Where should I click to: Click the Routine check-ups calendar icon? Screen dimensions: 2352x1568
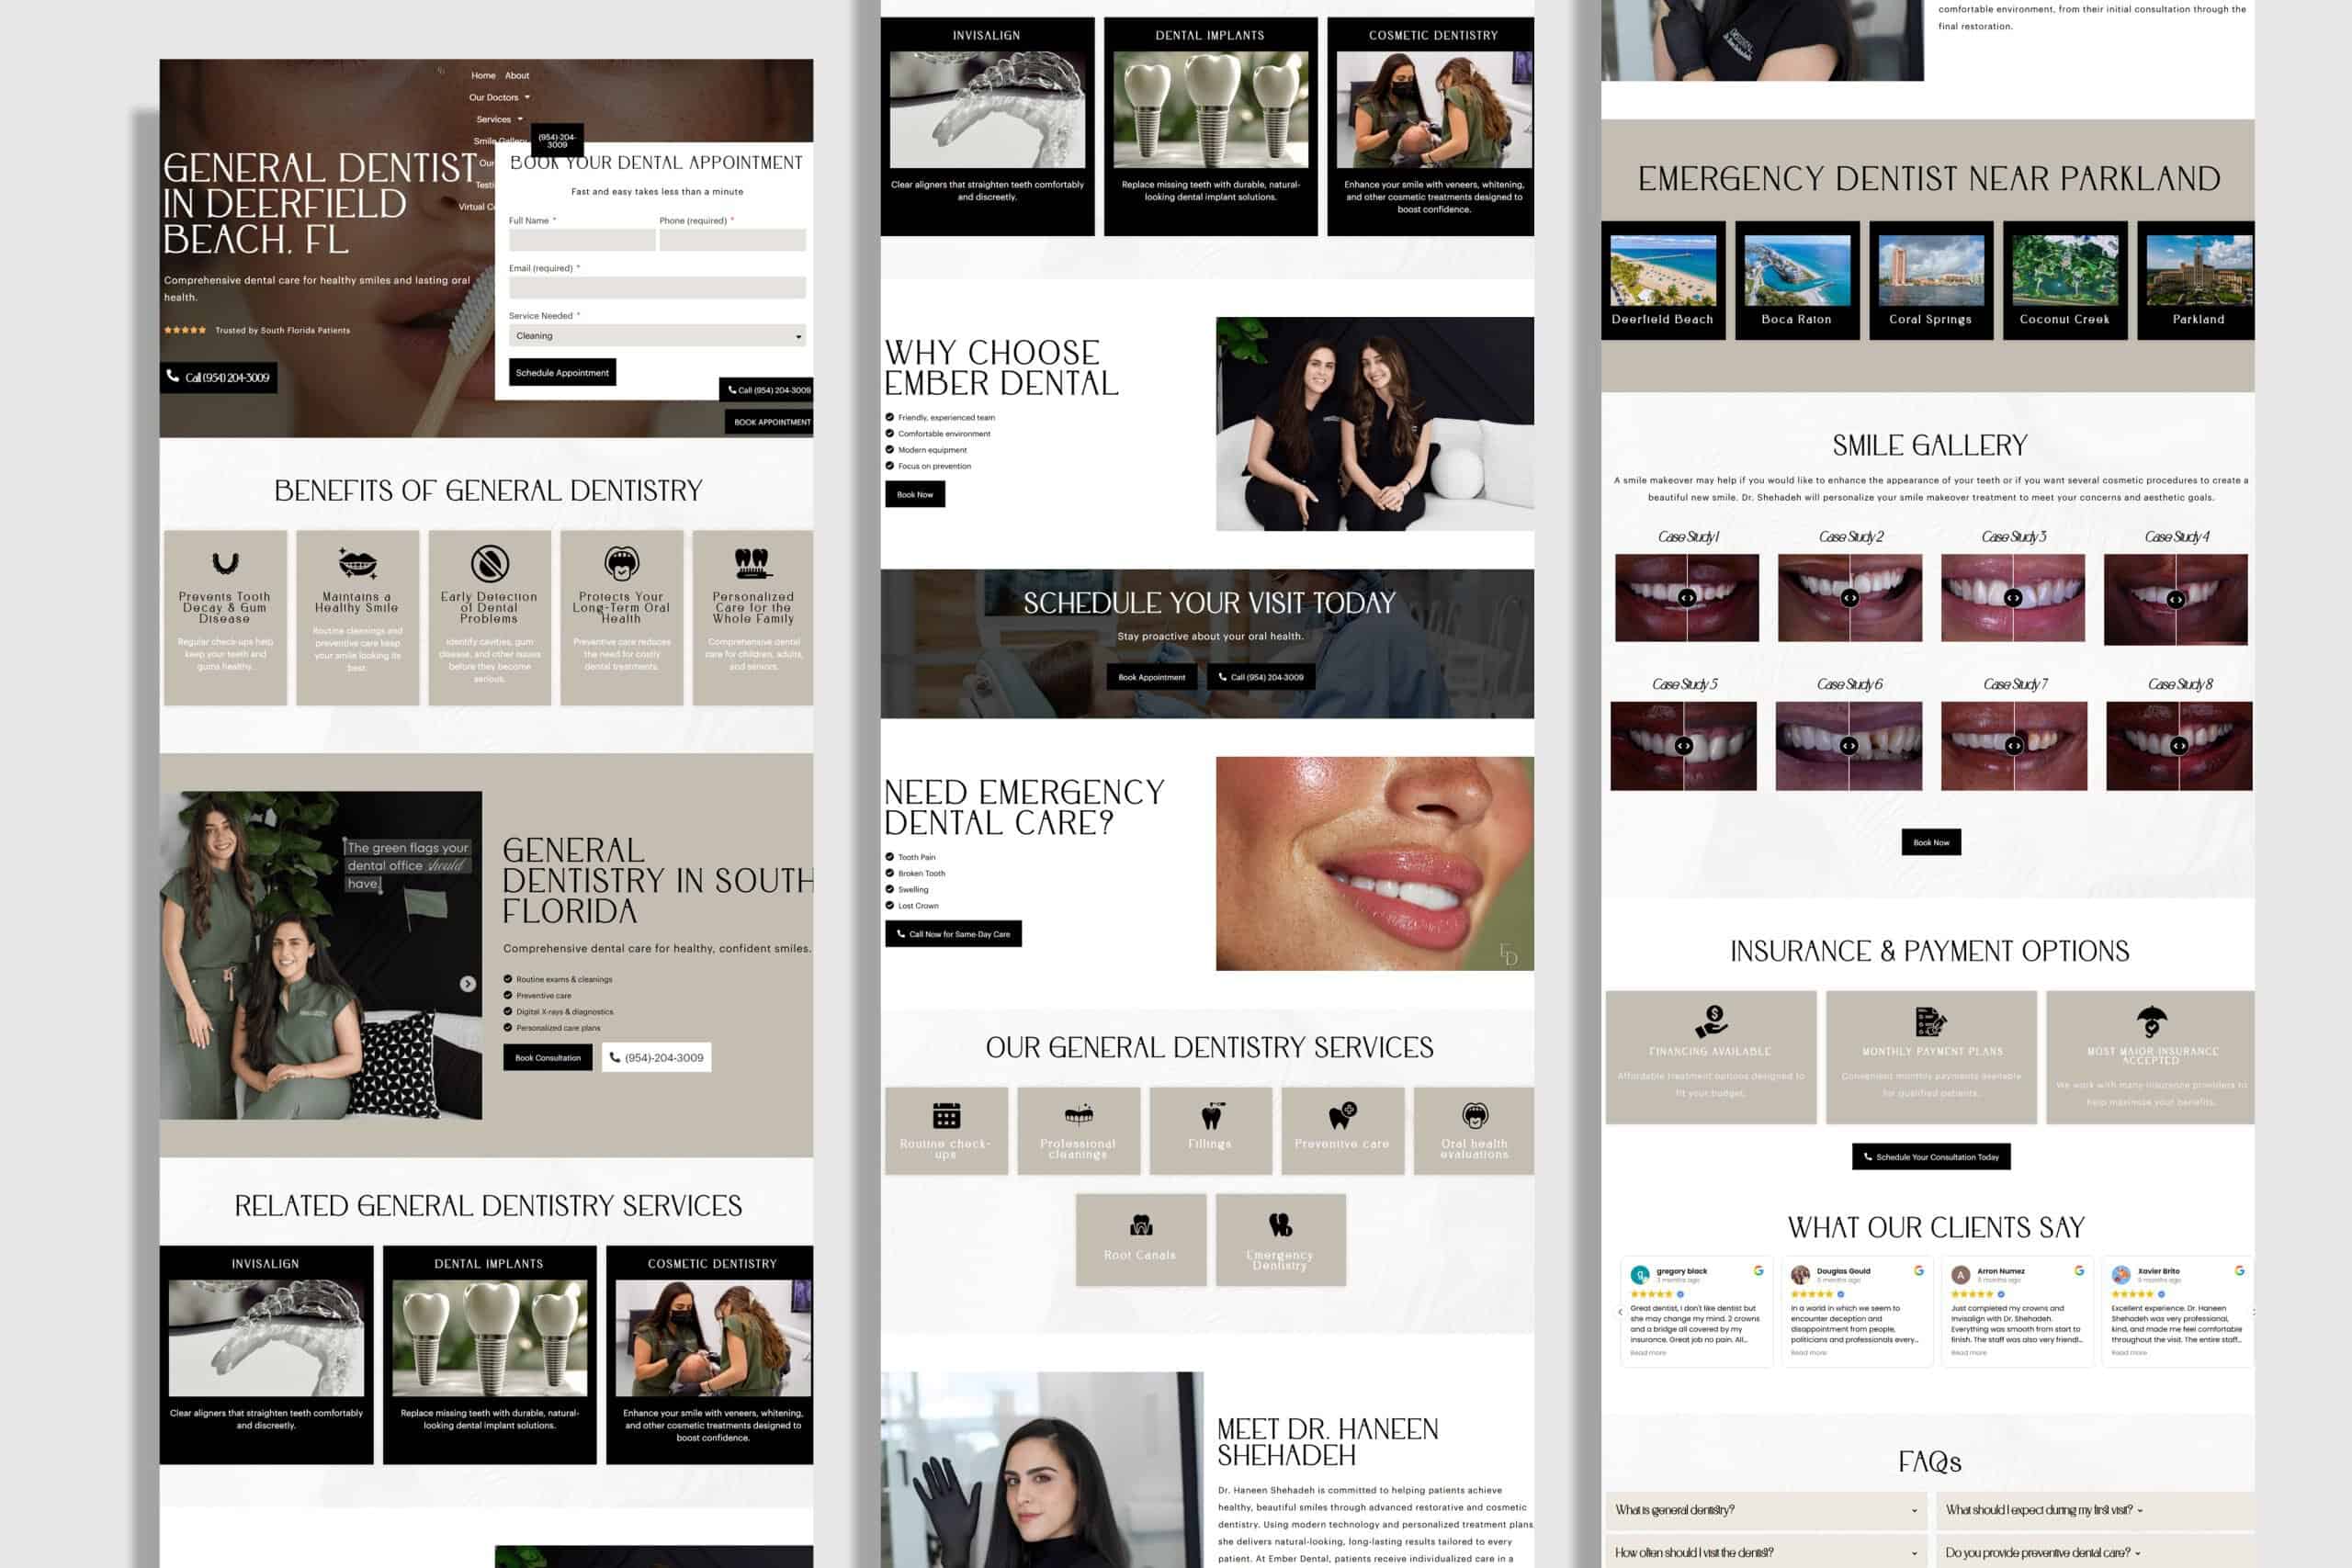946,1115
